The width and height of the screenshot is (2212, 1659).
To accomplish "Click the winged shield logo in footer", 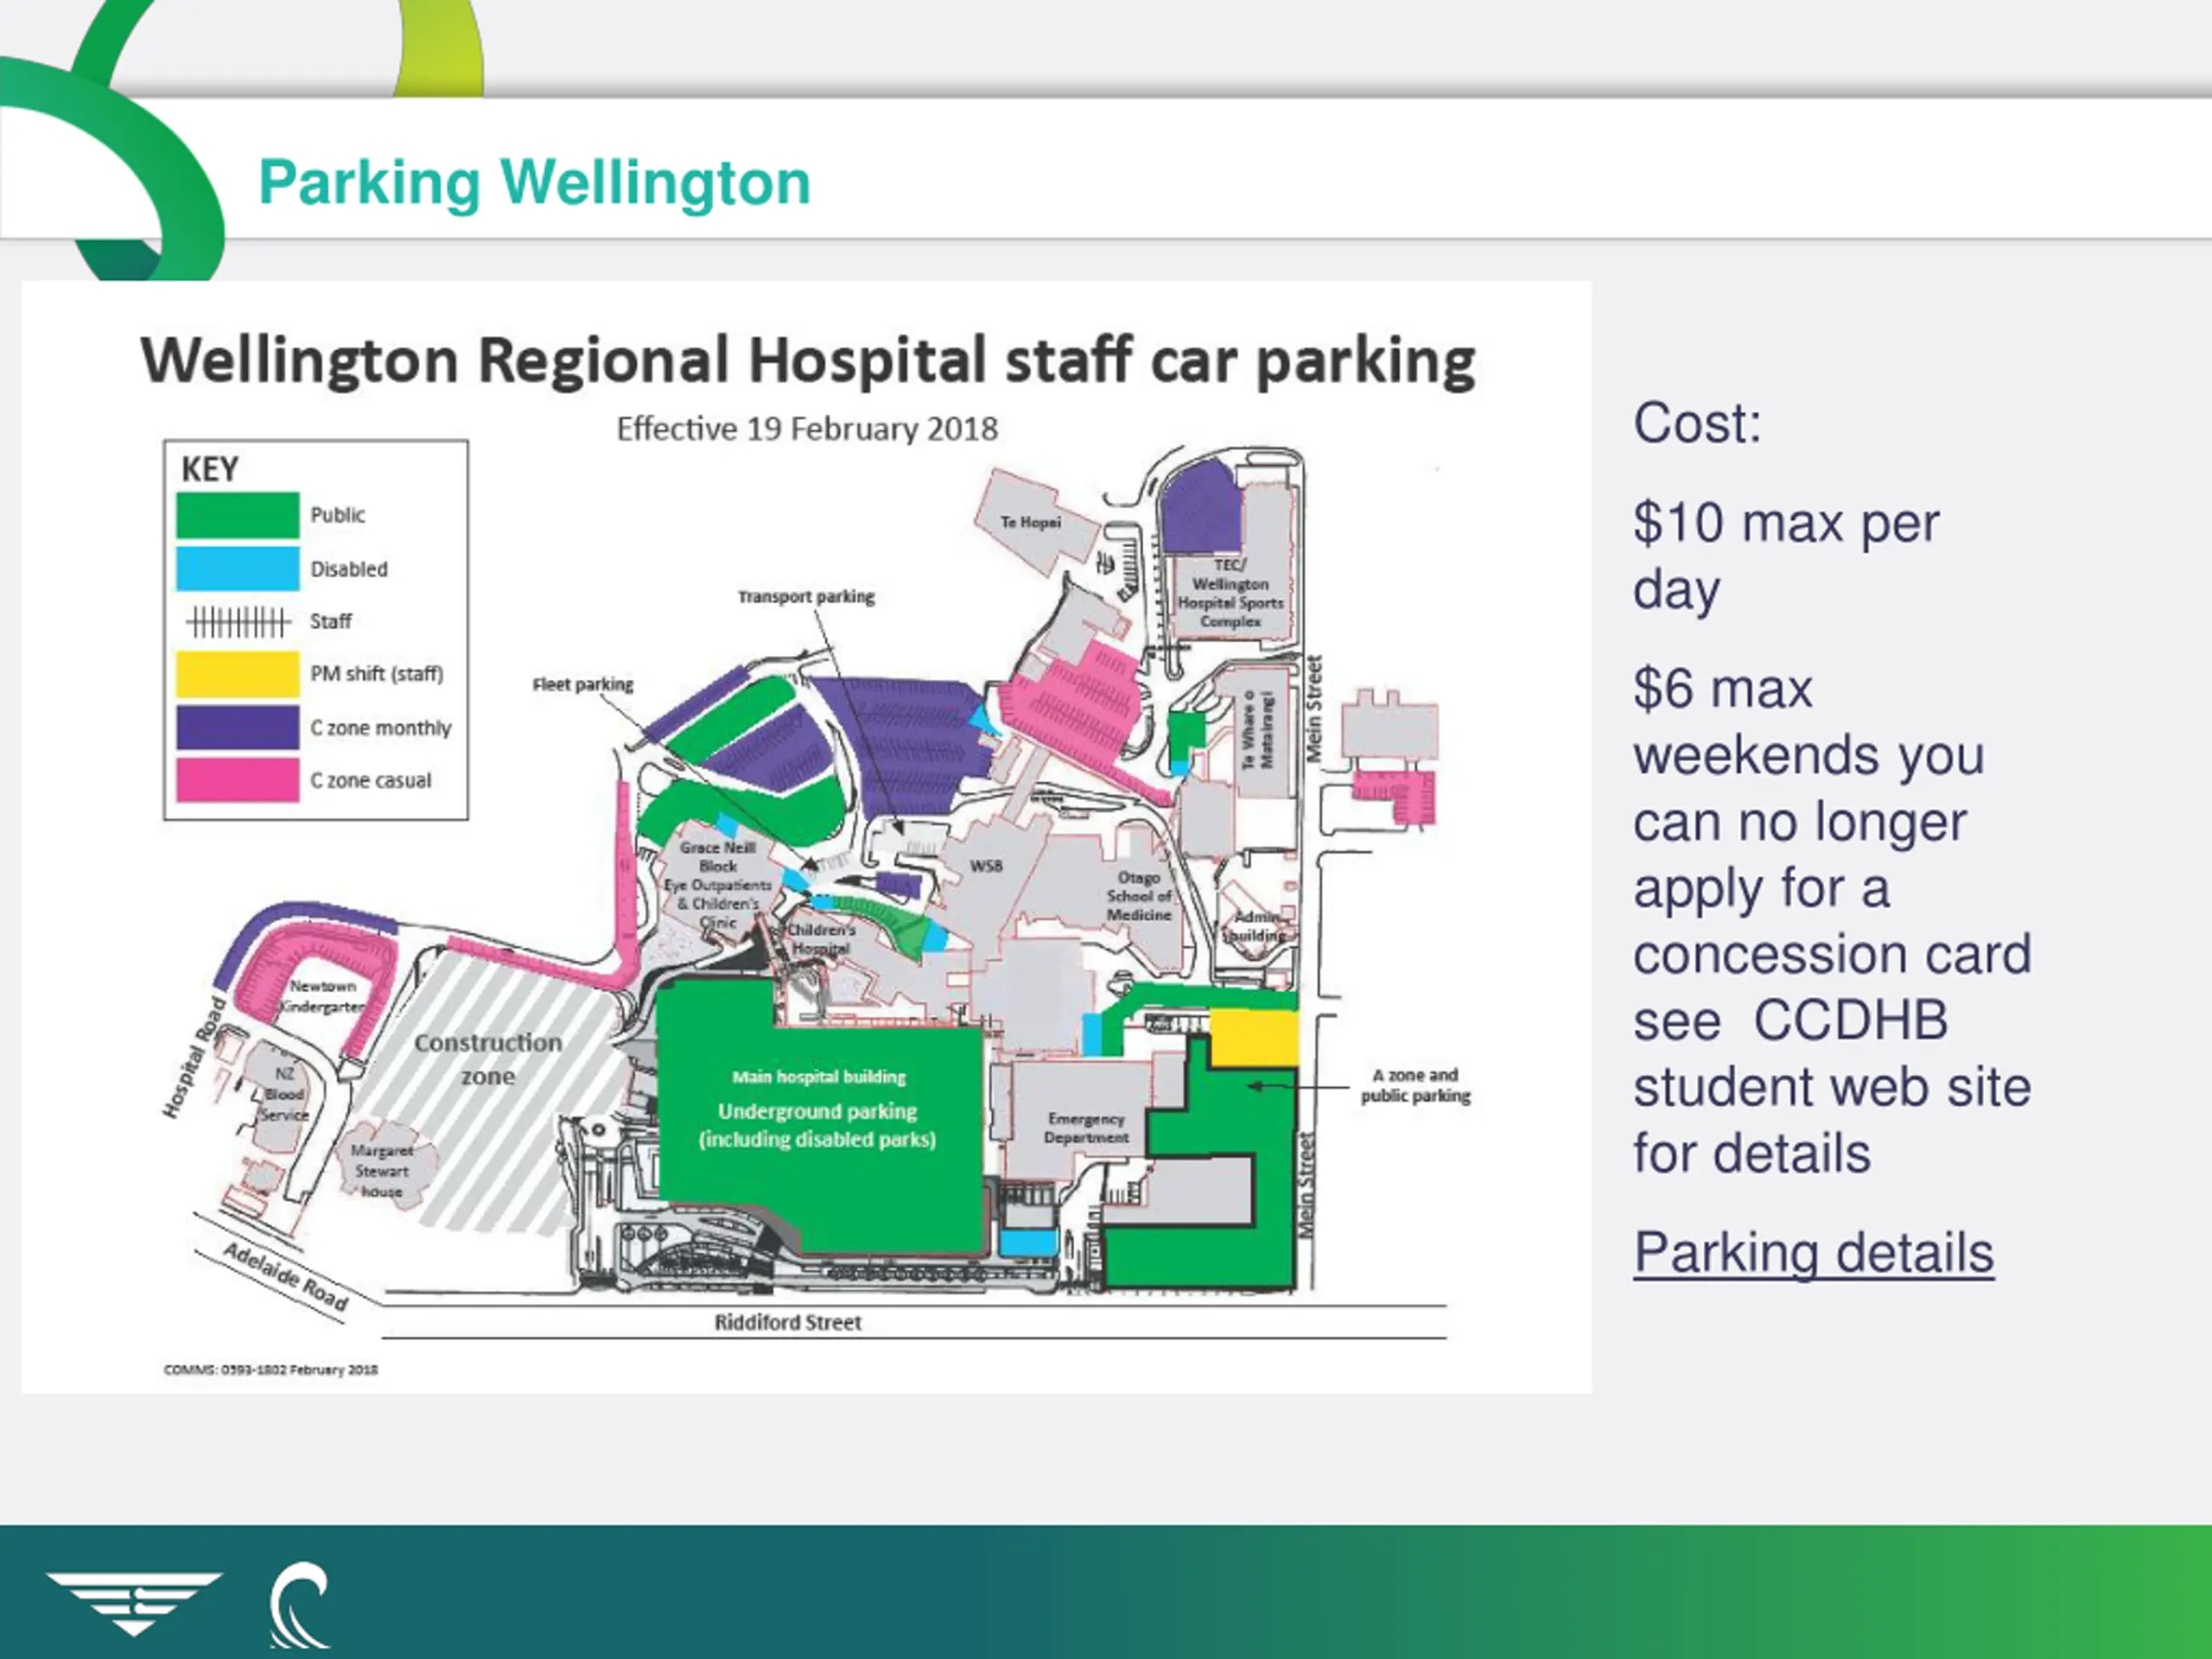I will point(133,1603).
